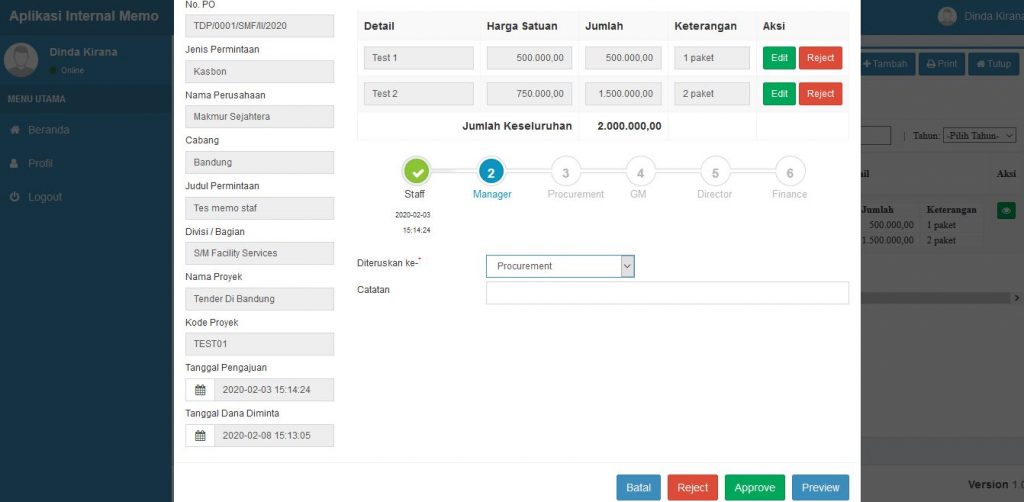Click the Divisi / Bagian field
The height and width of the screenshot is (502, 1024).
[x=260, y=253]
